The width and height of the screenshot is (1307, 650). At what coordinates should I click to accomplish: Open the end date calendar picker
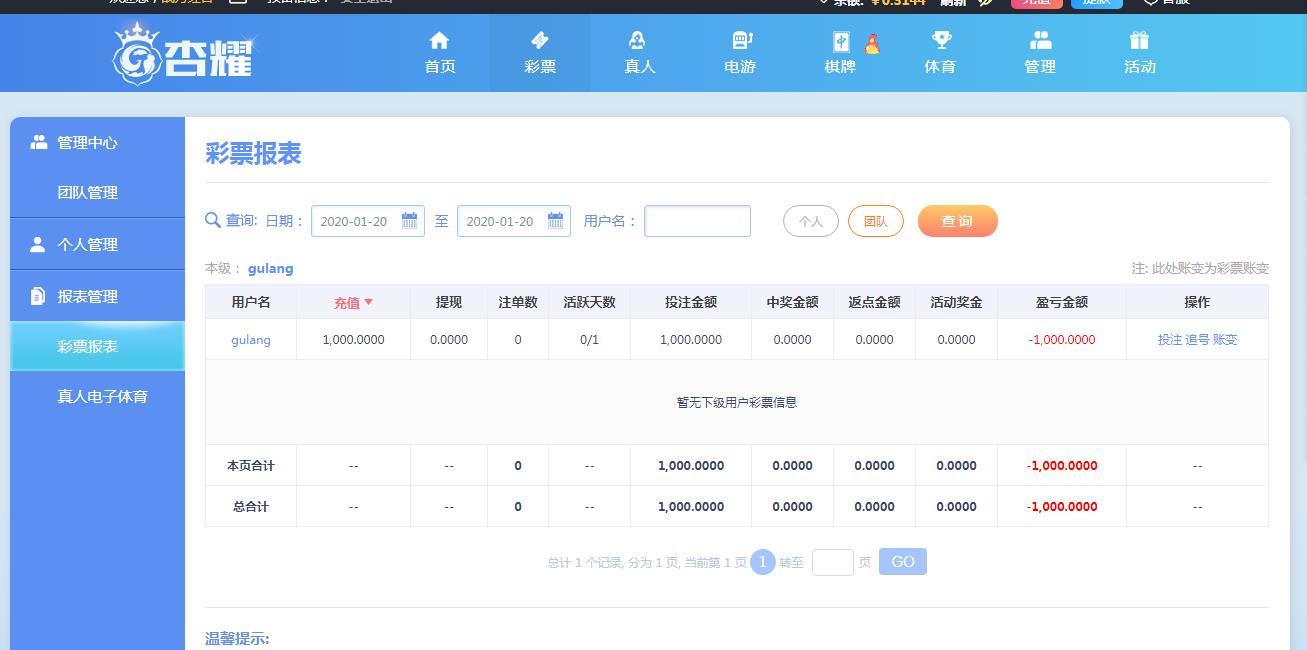click(555, 221)
